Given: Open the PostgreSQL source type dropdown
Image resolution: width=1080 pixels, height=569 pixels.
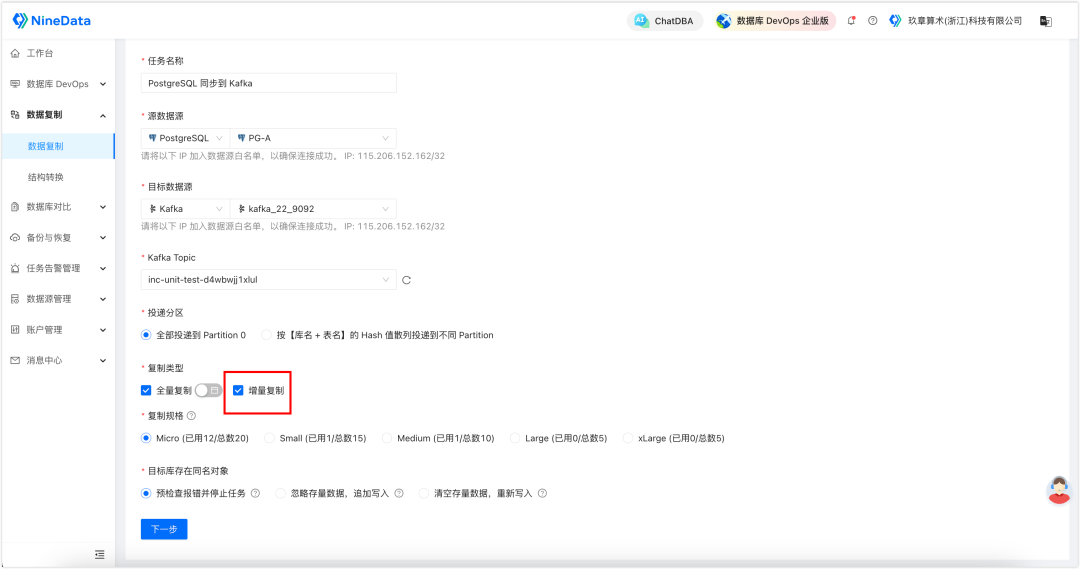Looking at the screenshot, I should click(185, 138).
